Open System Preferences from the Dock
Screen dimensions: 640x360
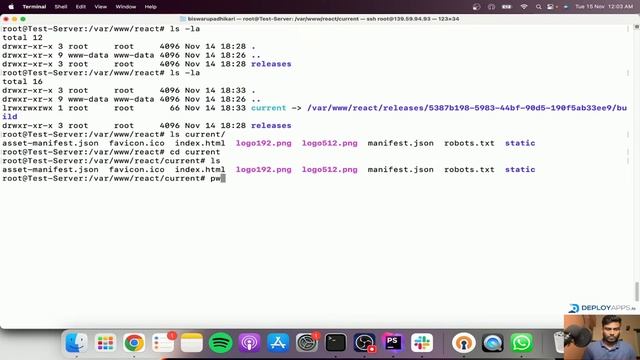tap(307, 343)
